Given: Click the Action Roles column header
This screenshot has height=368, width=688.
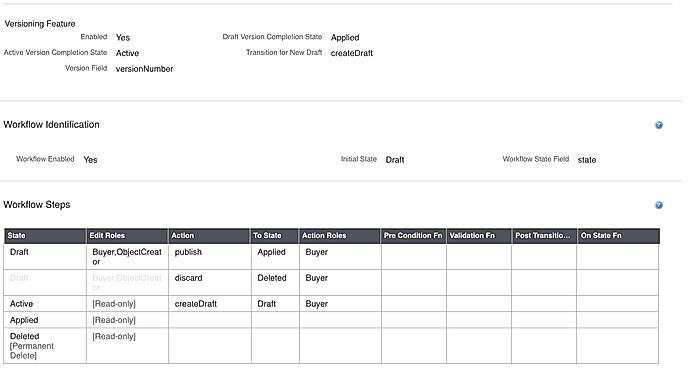Looking at the screenshot, I should click(340, 236).
